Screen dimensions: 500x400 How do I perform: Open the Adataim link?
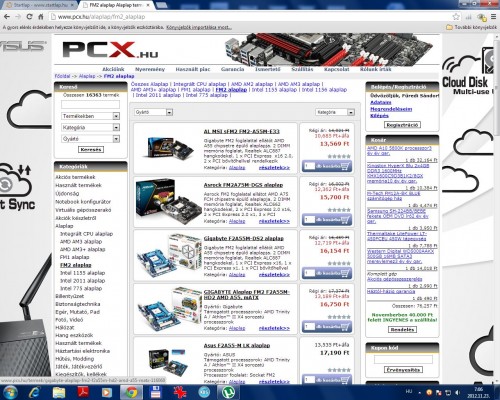(x=381, y=102)
